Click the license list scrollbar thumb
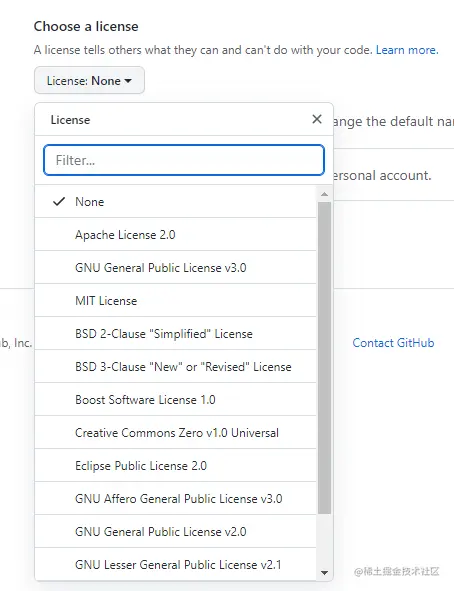Image resolution: width=454 pixels, height=591 pixels. click(x=324, y=358)
